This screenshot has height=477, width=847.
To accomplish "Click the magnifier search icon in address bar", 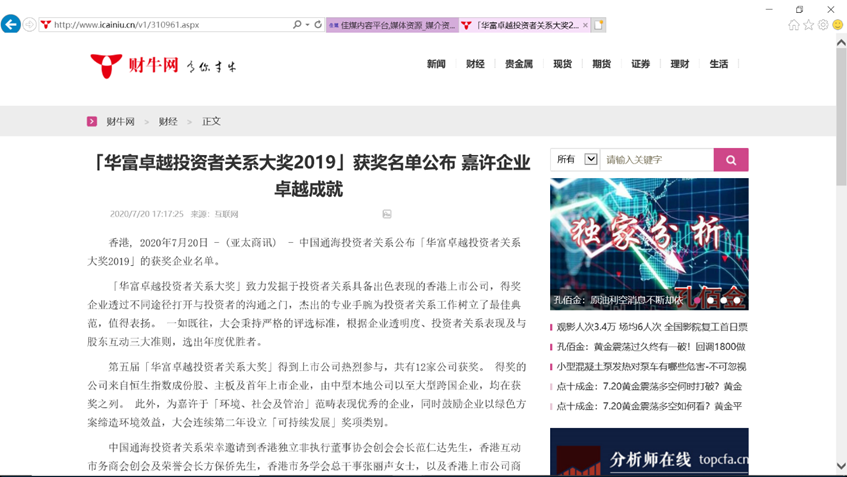I will tap(297, 24).
